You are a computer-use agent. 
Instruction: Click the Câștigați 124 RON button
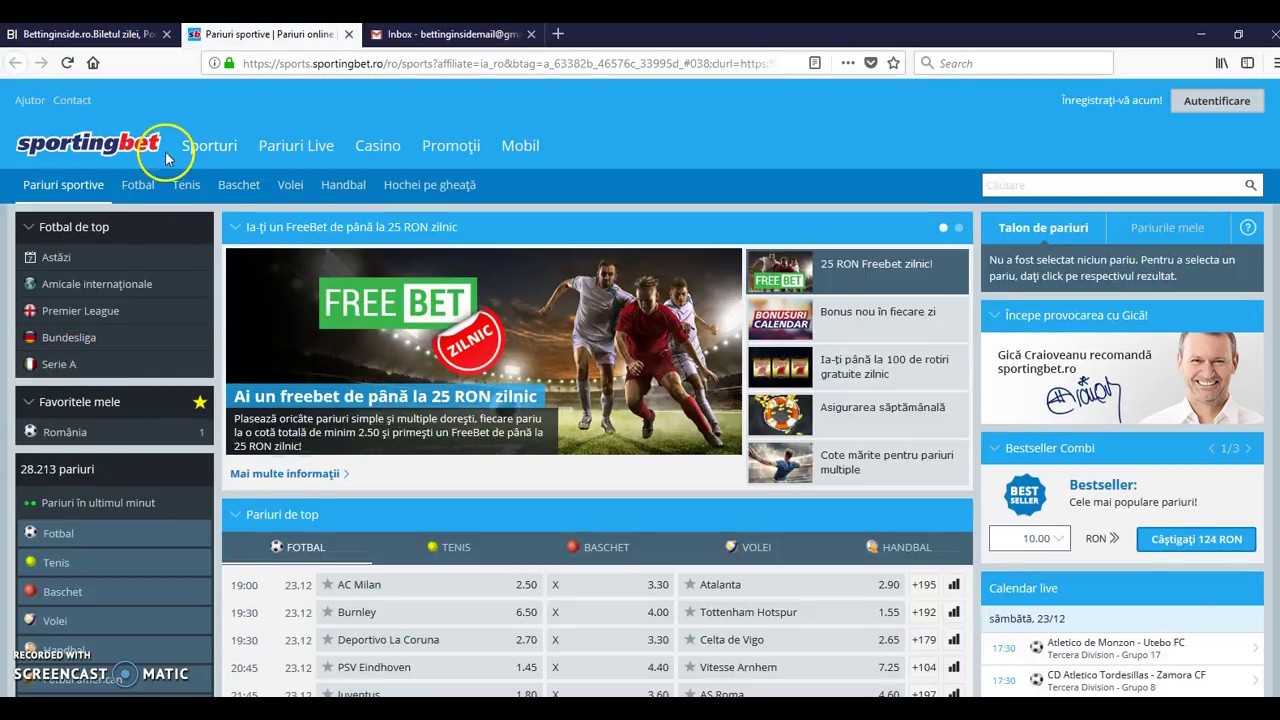click(x=1196, y=539)
